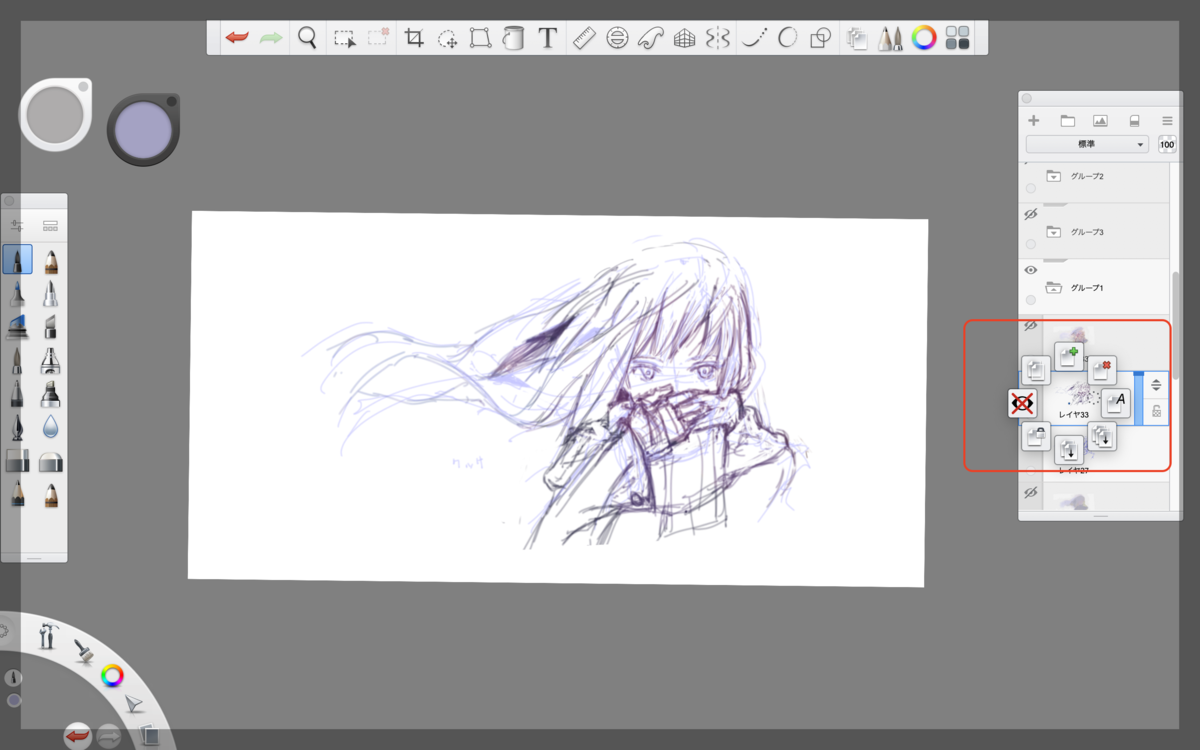Choose delete layer in marking menu
Image resolution: width=1200 pixels, height=750 pixels.
pyautogui.click(x=1102, y=370)
